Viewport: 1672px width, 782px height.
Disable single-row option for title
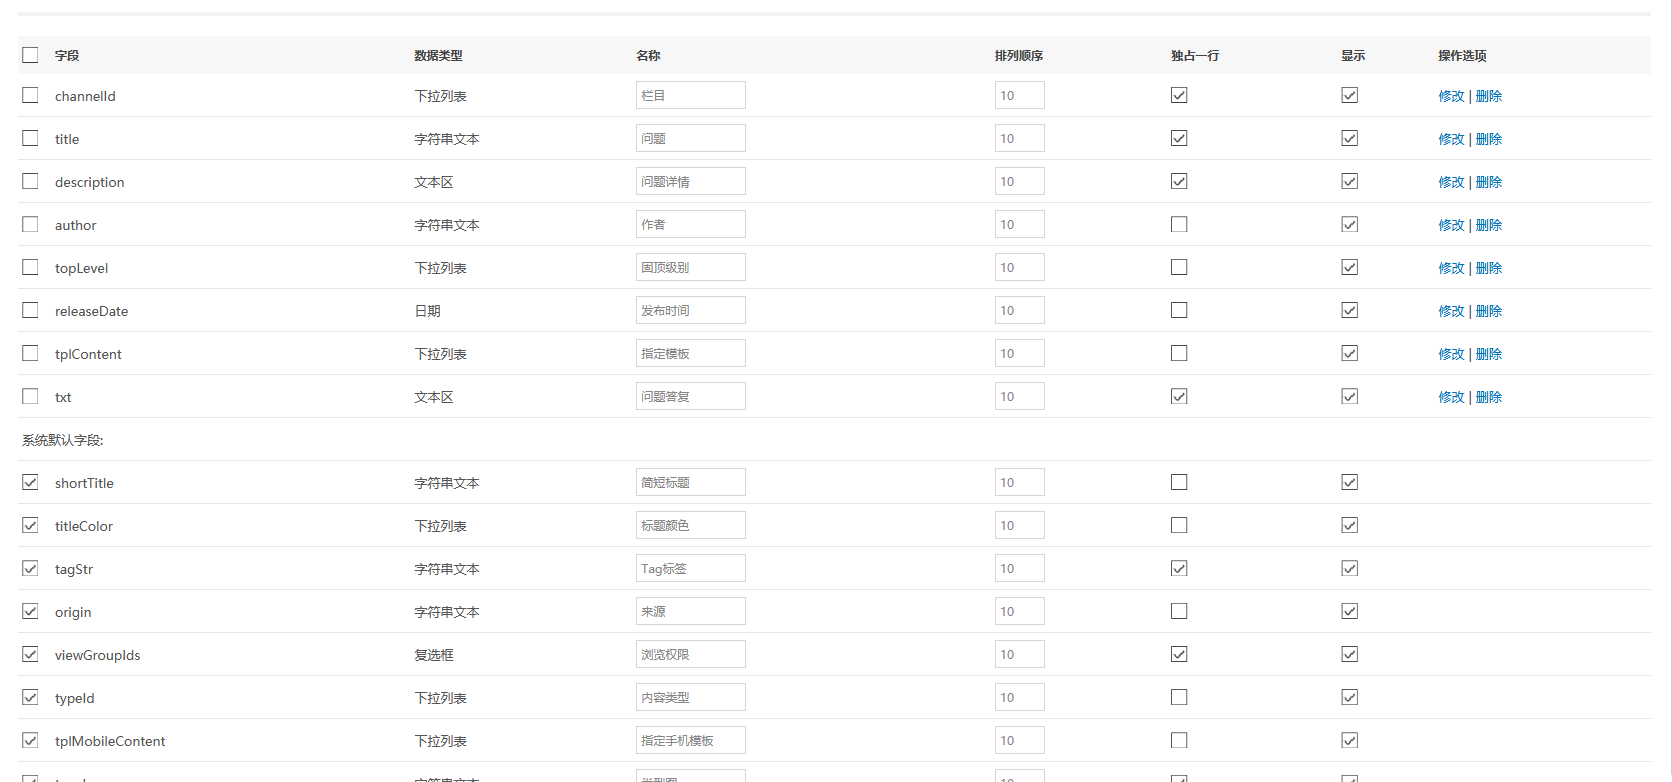[x=1179, y=138]
